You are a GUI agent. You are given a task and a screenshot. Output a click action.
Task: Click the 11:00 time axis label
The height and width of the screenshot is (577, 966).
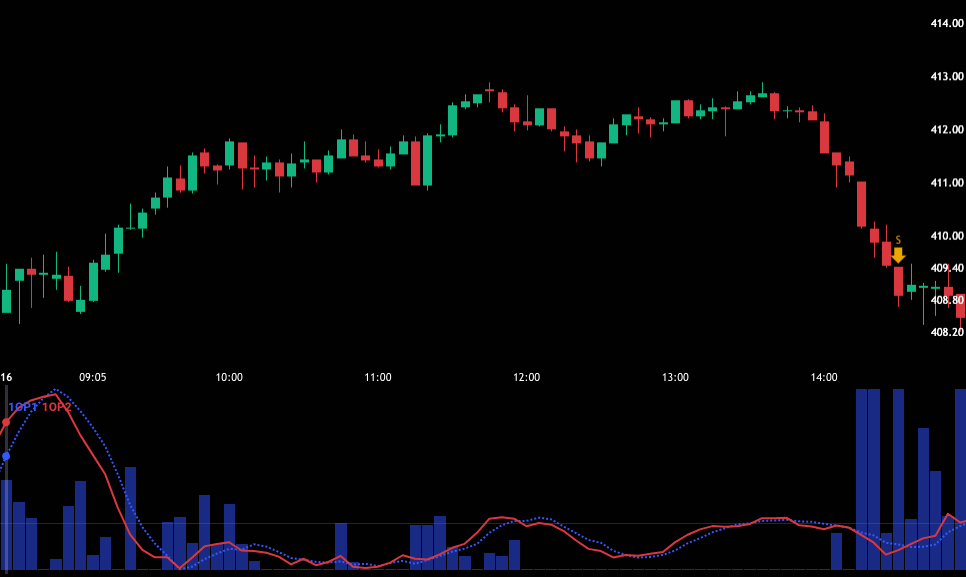coord(378,377)
